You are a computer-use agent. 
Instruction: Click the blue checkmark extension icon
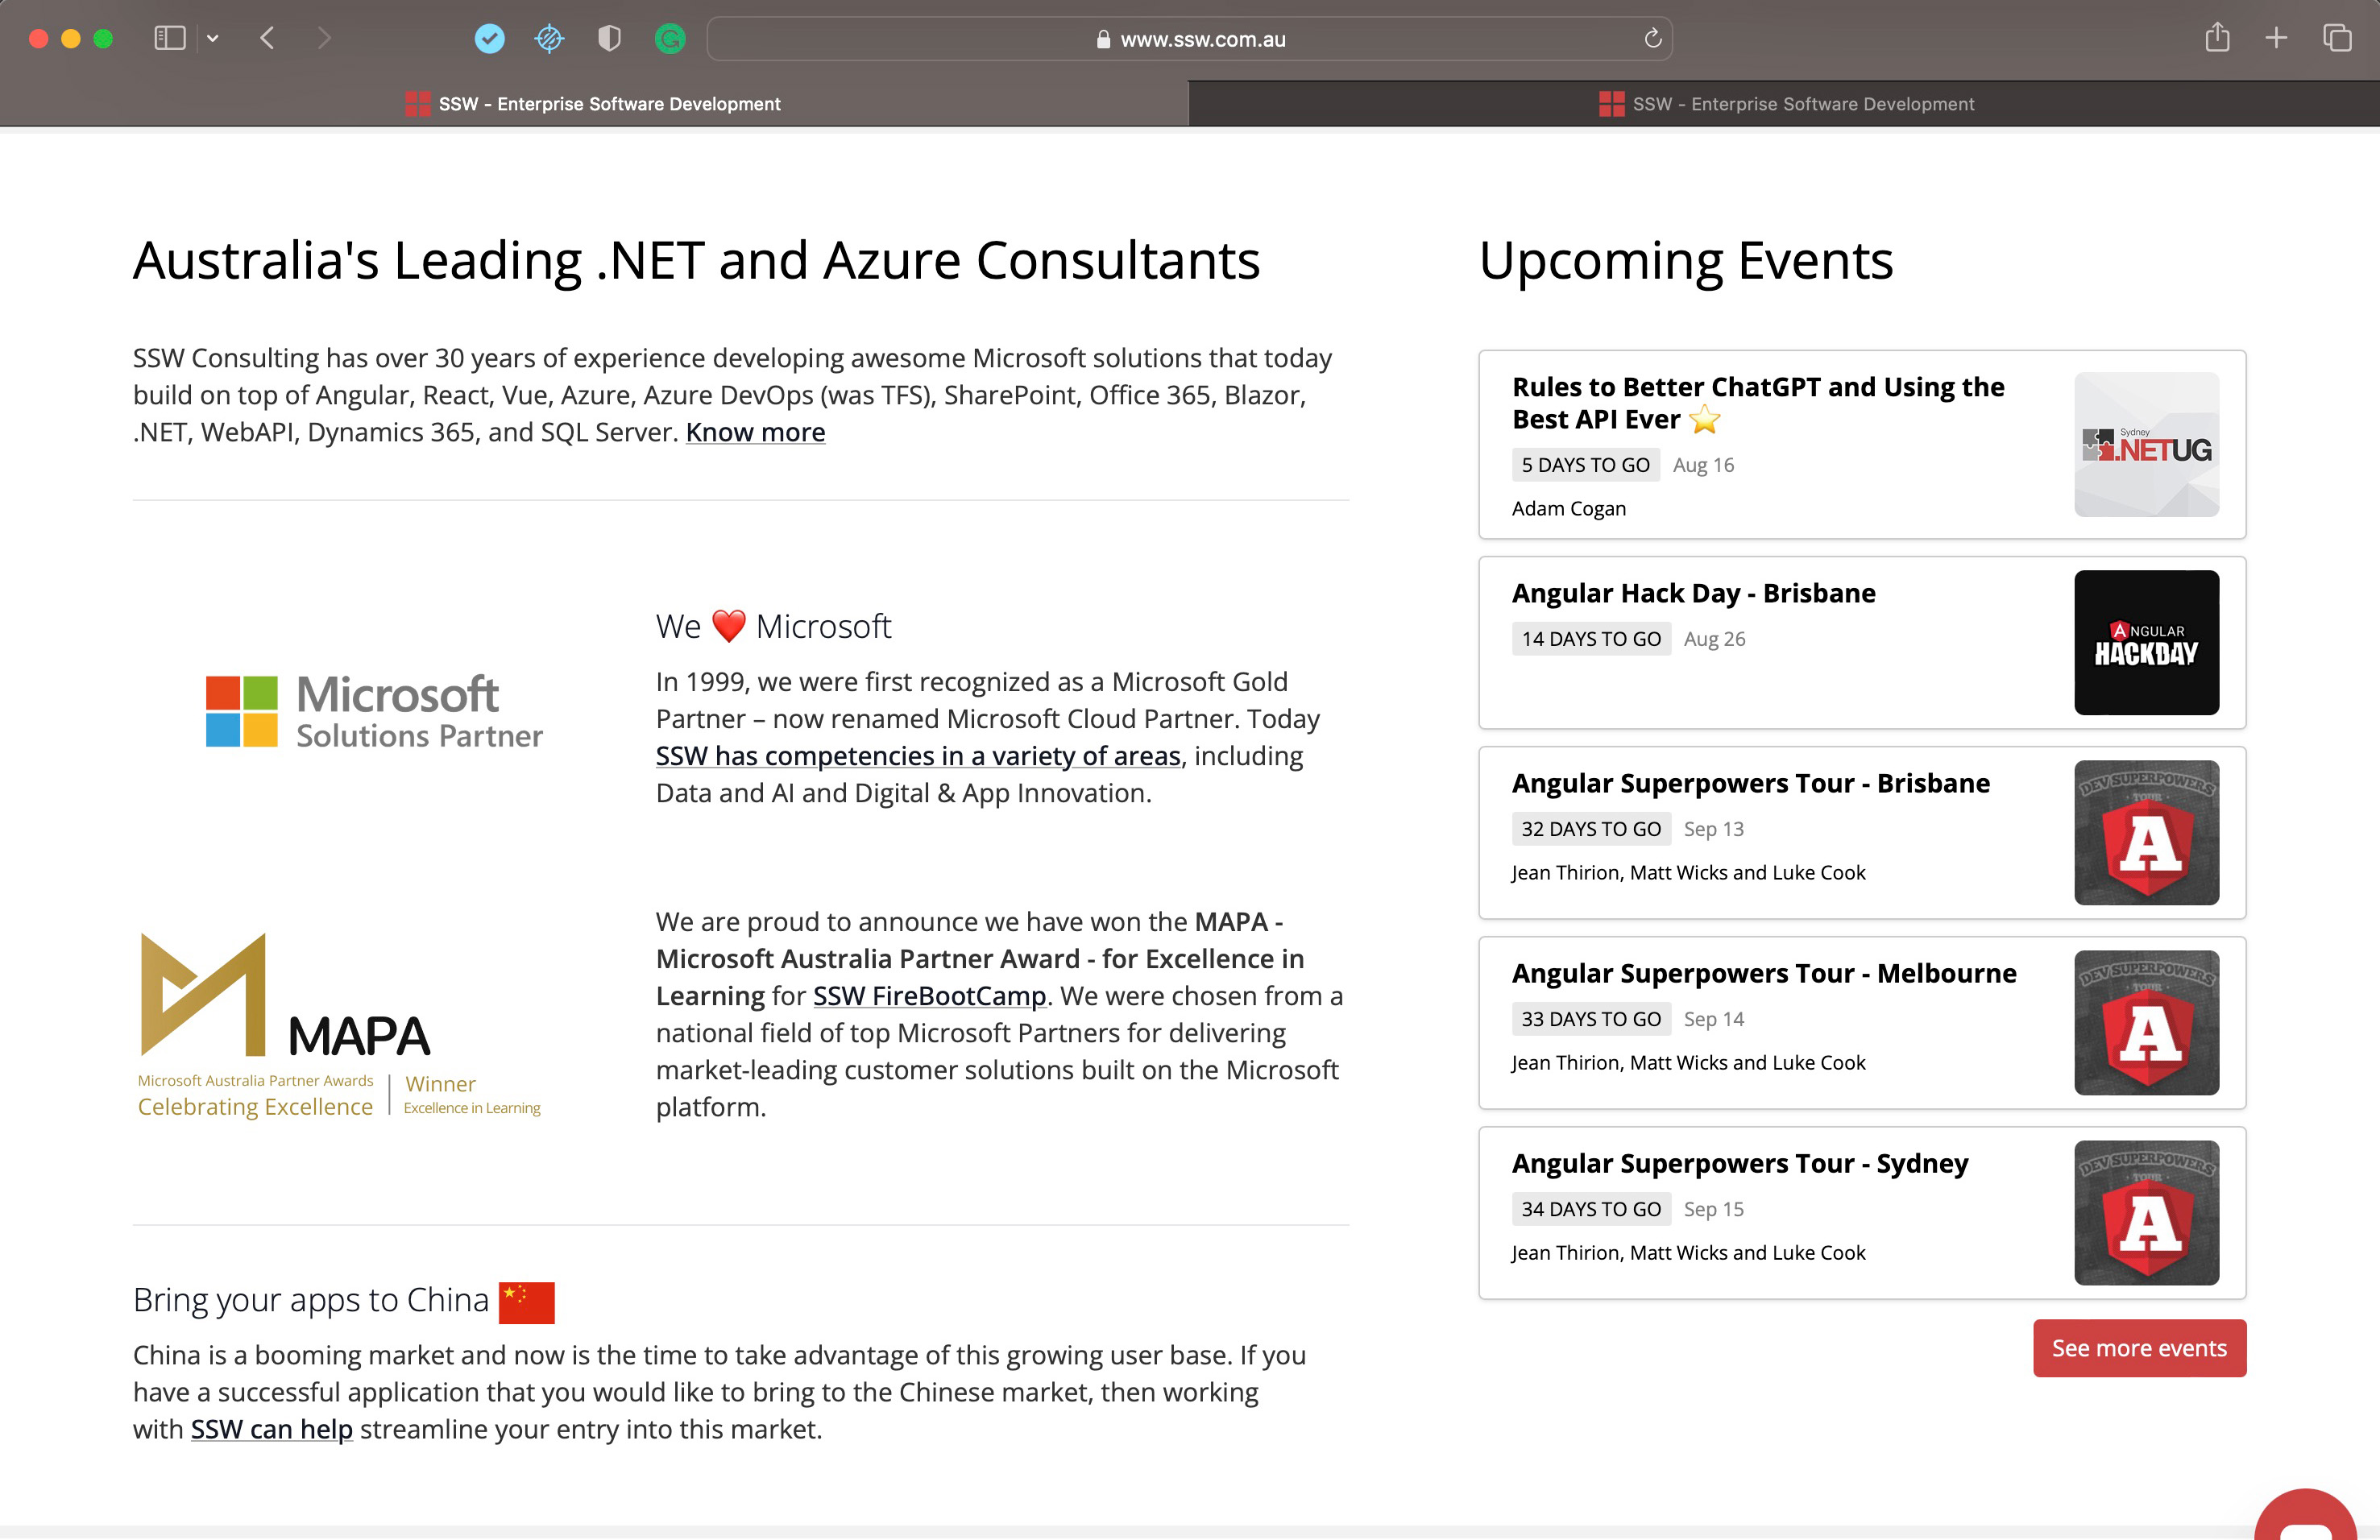489,39
